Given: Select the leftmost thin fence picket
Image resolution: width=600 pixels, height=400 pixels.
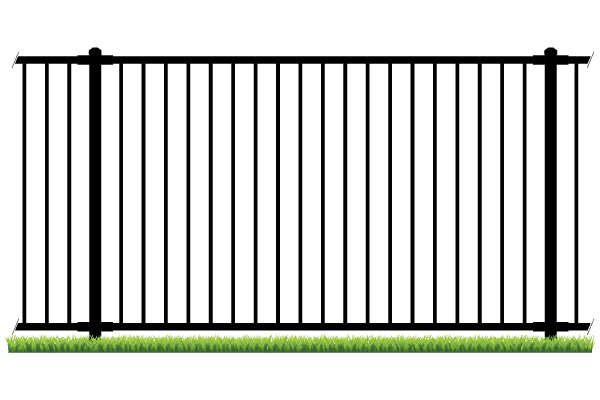Looking at the screenshot, I should (25, 190).
